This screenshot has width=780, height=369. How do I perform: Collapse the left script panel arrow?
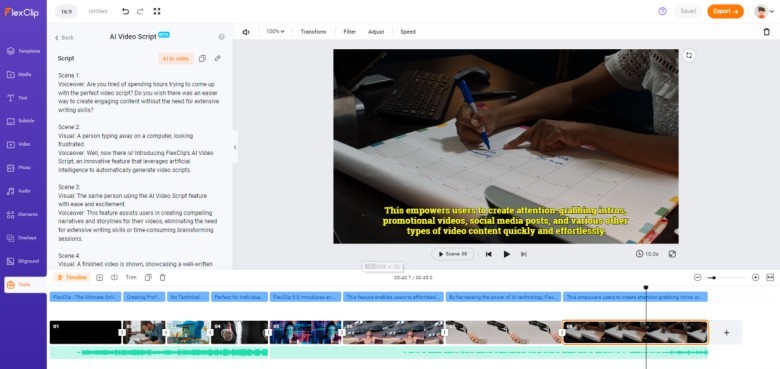point(235,147)
